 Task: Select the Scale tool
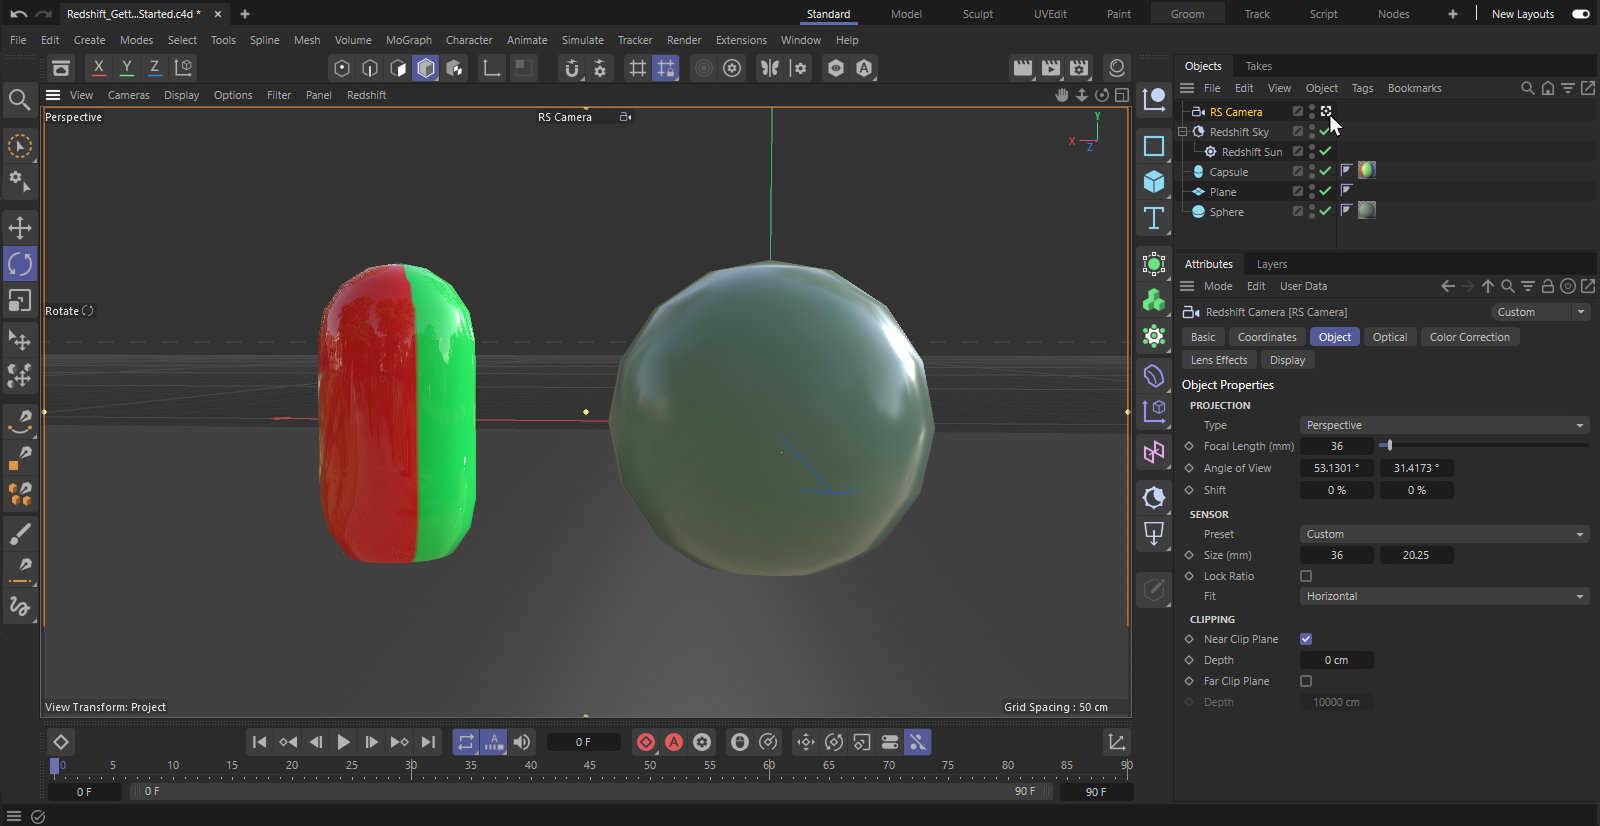coord(19,301)
